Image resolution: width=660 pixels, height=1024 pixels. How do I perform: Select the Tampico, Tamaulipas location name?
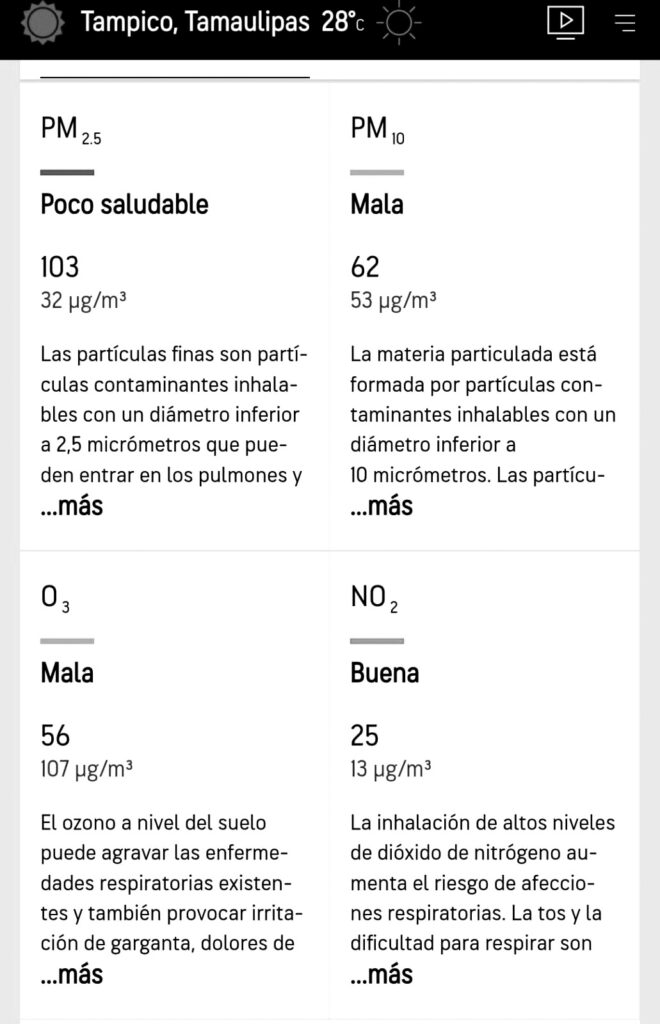(194, 22)
